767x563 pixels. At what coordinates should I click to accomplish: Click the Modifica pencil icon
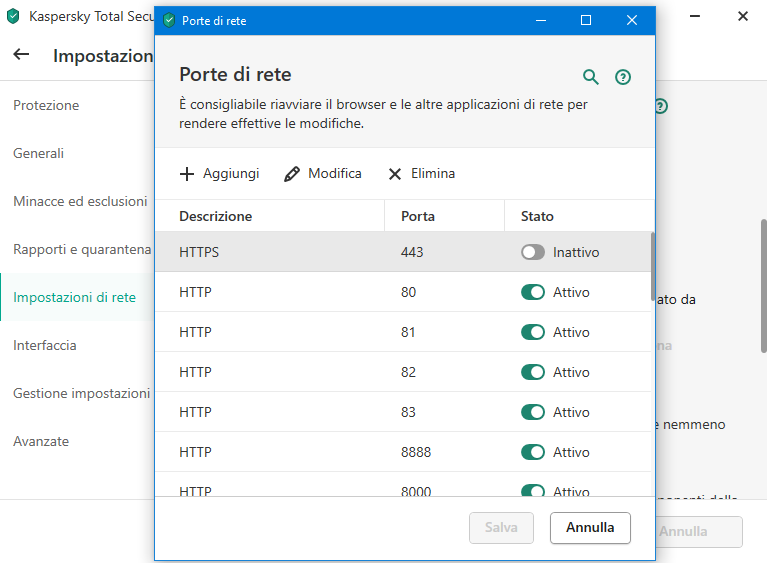coord(292,174)
